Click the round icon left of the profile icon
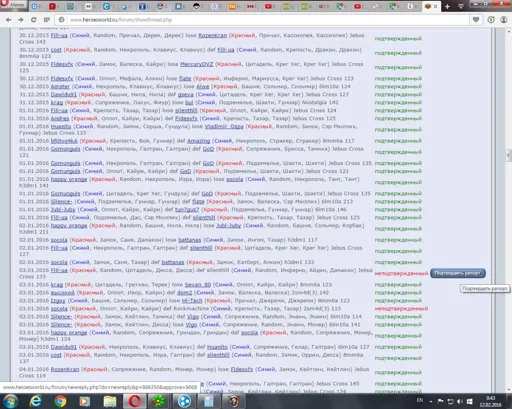This screenshot has width=512, height=409. pyautogui.click(x=491, y=20)
